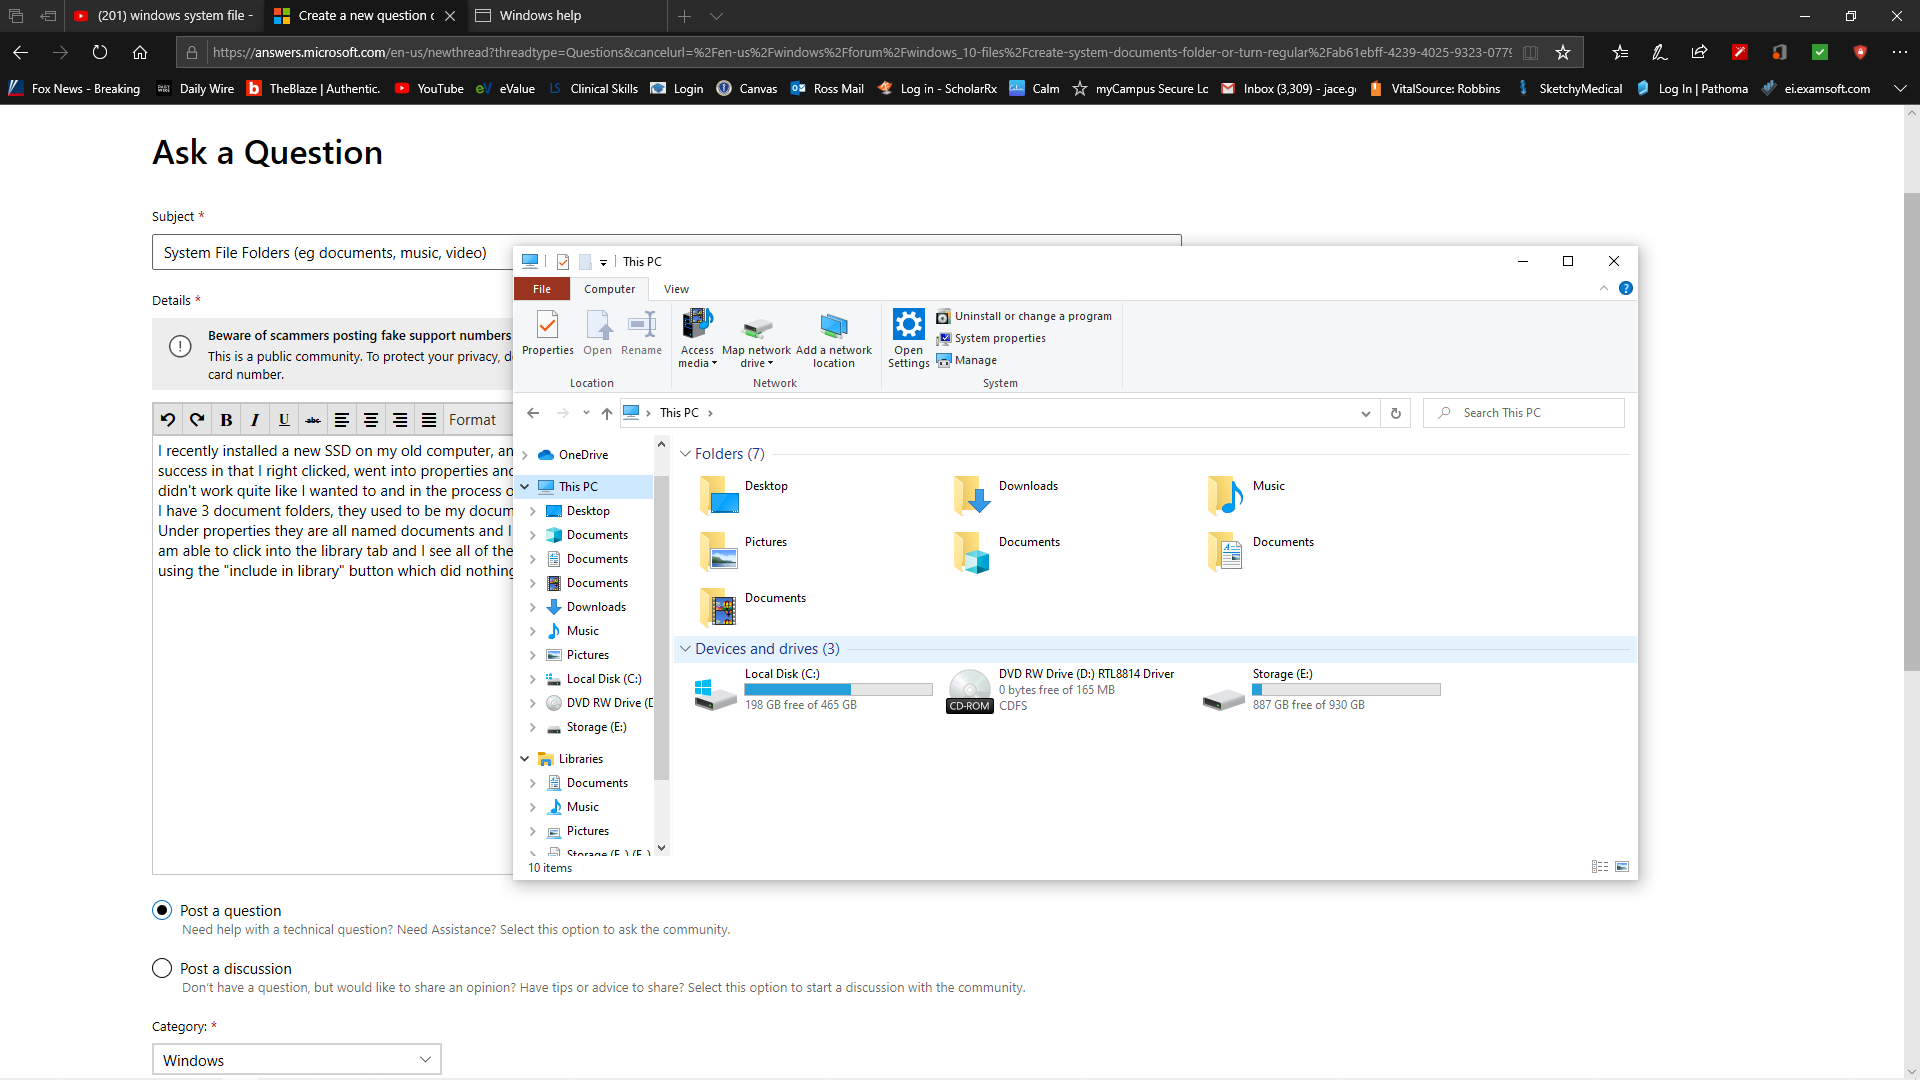This screenshot has height=1080, width=1920.
Task: Minimize Explorer ribbon with caret
Action: coord(1604,288)
